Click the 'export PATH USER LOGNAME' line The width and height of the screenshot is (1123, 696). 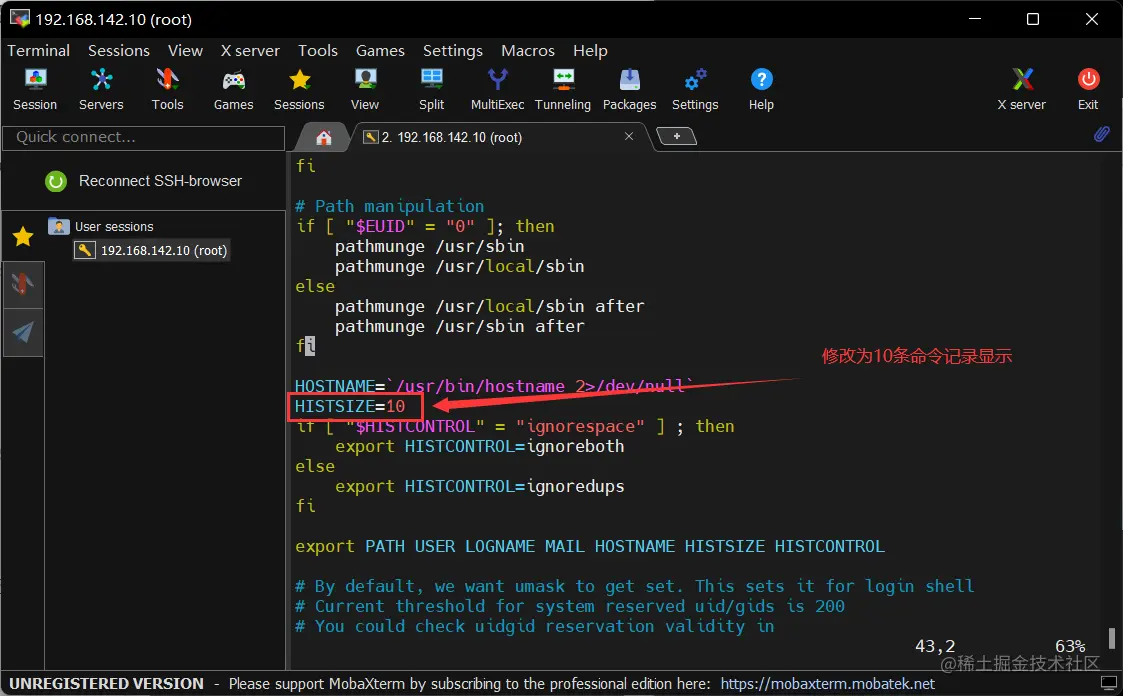590,546
